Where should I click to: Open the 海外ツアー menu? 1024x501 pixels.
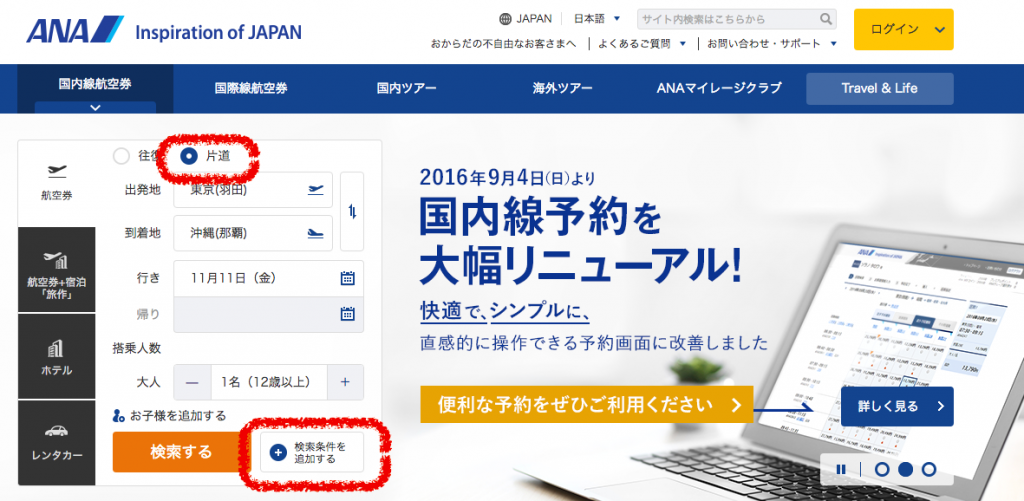[562, 88]
